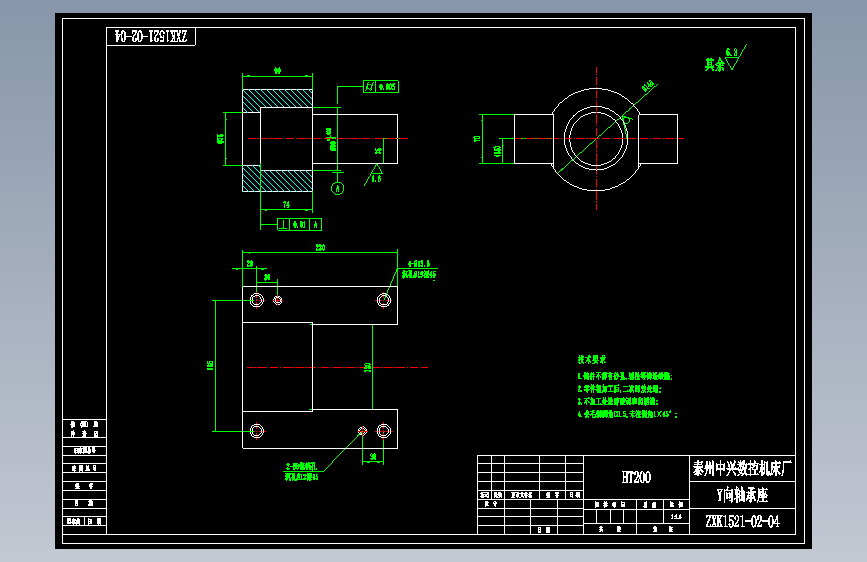Select the first technical requirement line
The image size is (867, 562).
(x=625, y=376)
